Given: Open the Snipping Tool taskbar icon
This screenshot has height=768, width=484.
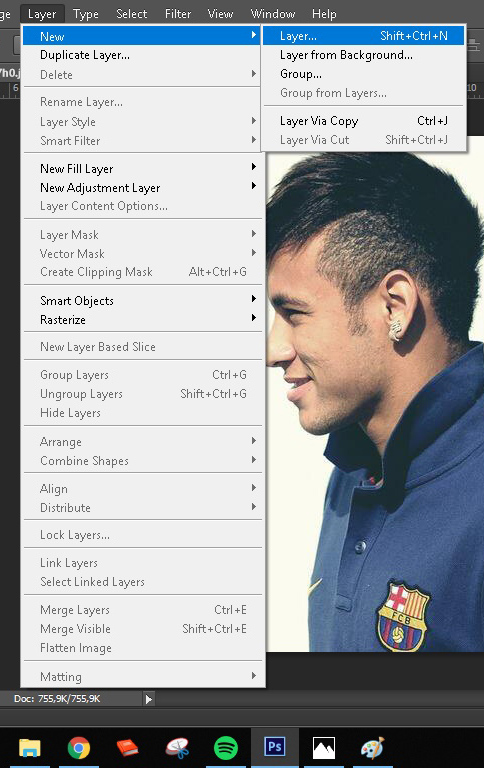Looking at the screenshot, I should (177, 748).
